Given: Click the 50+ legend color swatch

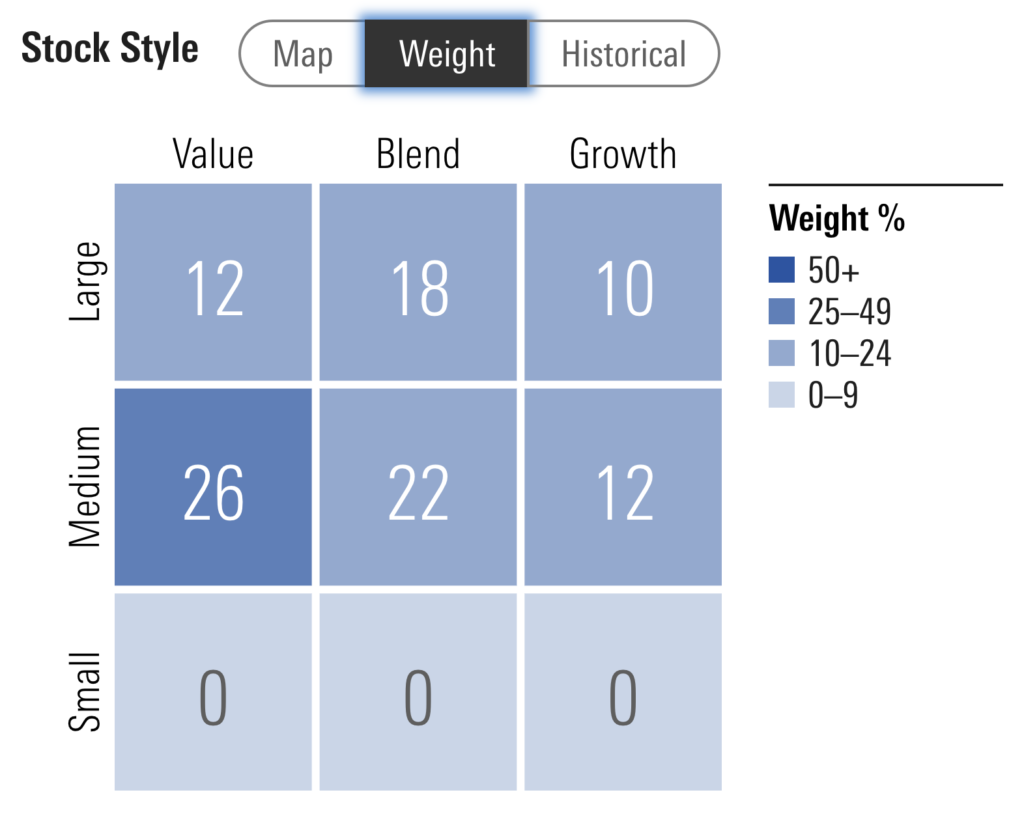Looking at the screenshot, I should pos(782,270).
